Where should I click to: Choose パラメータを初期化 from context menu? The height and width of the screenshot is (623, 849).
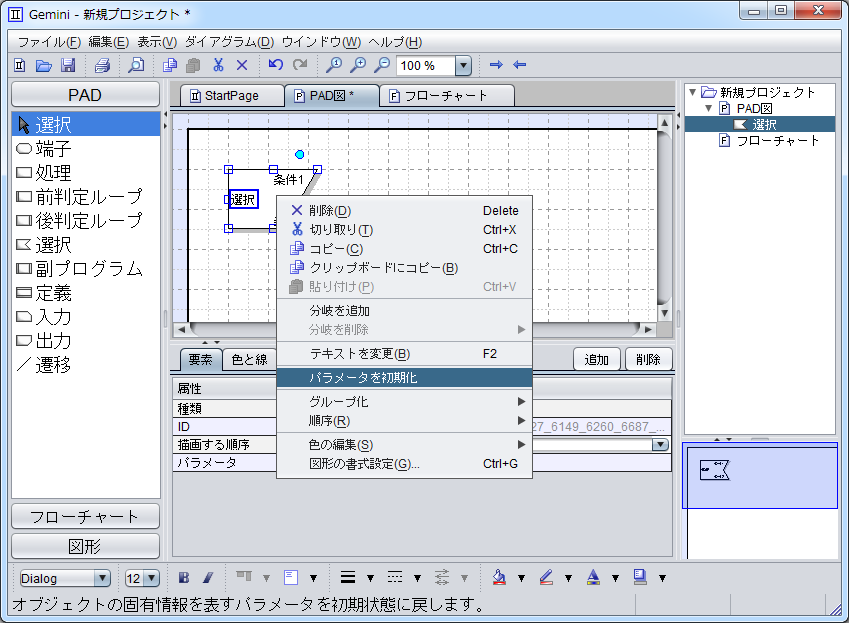click(404, 378)
